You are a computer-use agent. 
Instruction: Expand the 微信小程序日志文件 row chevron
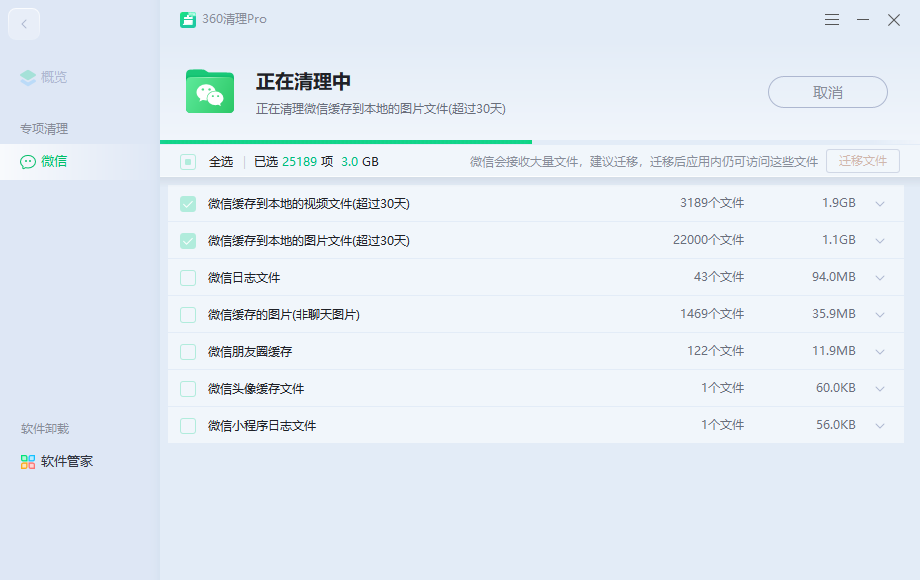point(880,426)
